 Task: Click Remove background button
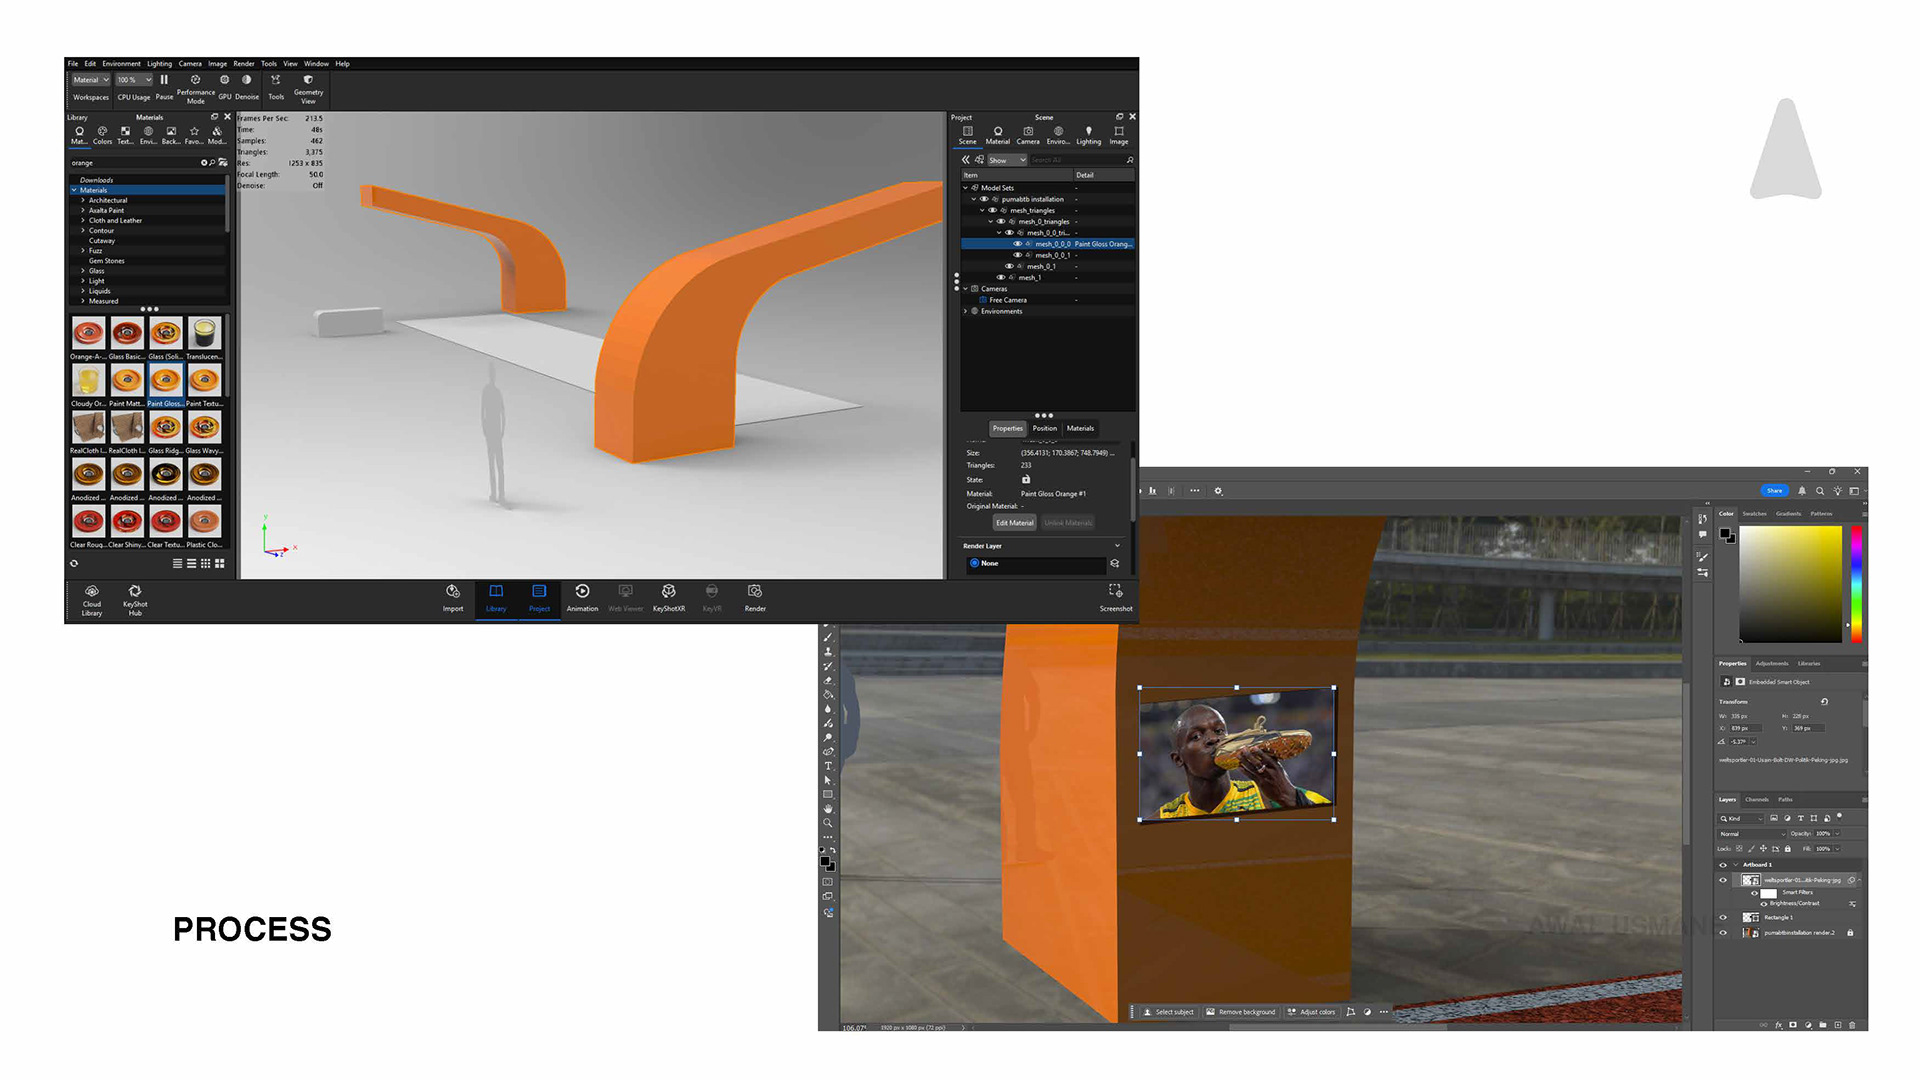1241,1012
